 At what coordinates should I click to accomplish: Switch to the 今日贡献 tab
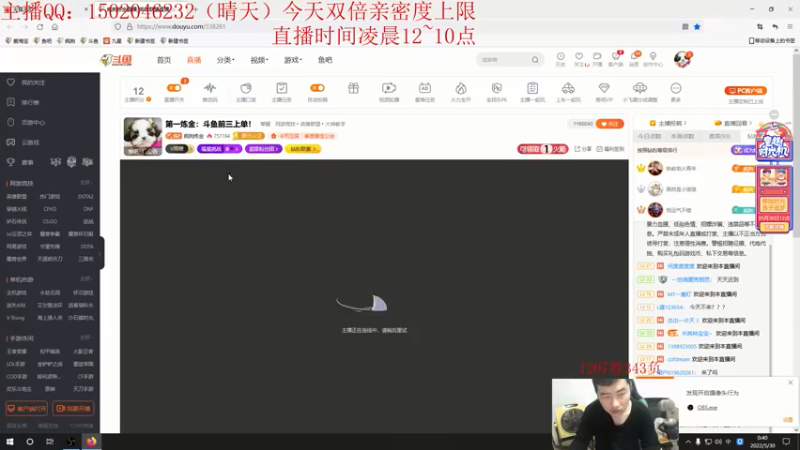[x=649, y=136]
